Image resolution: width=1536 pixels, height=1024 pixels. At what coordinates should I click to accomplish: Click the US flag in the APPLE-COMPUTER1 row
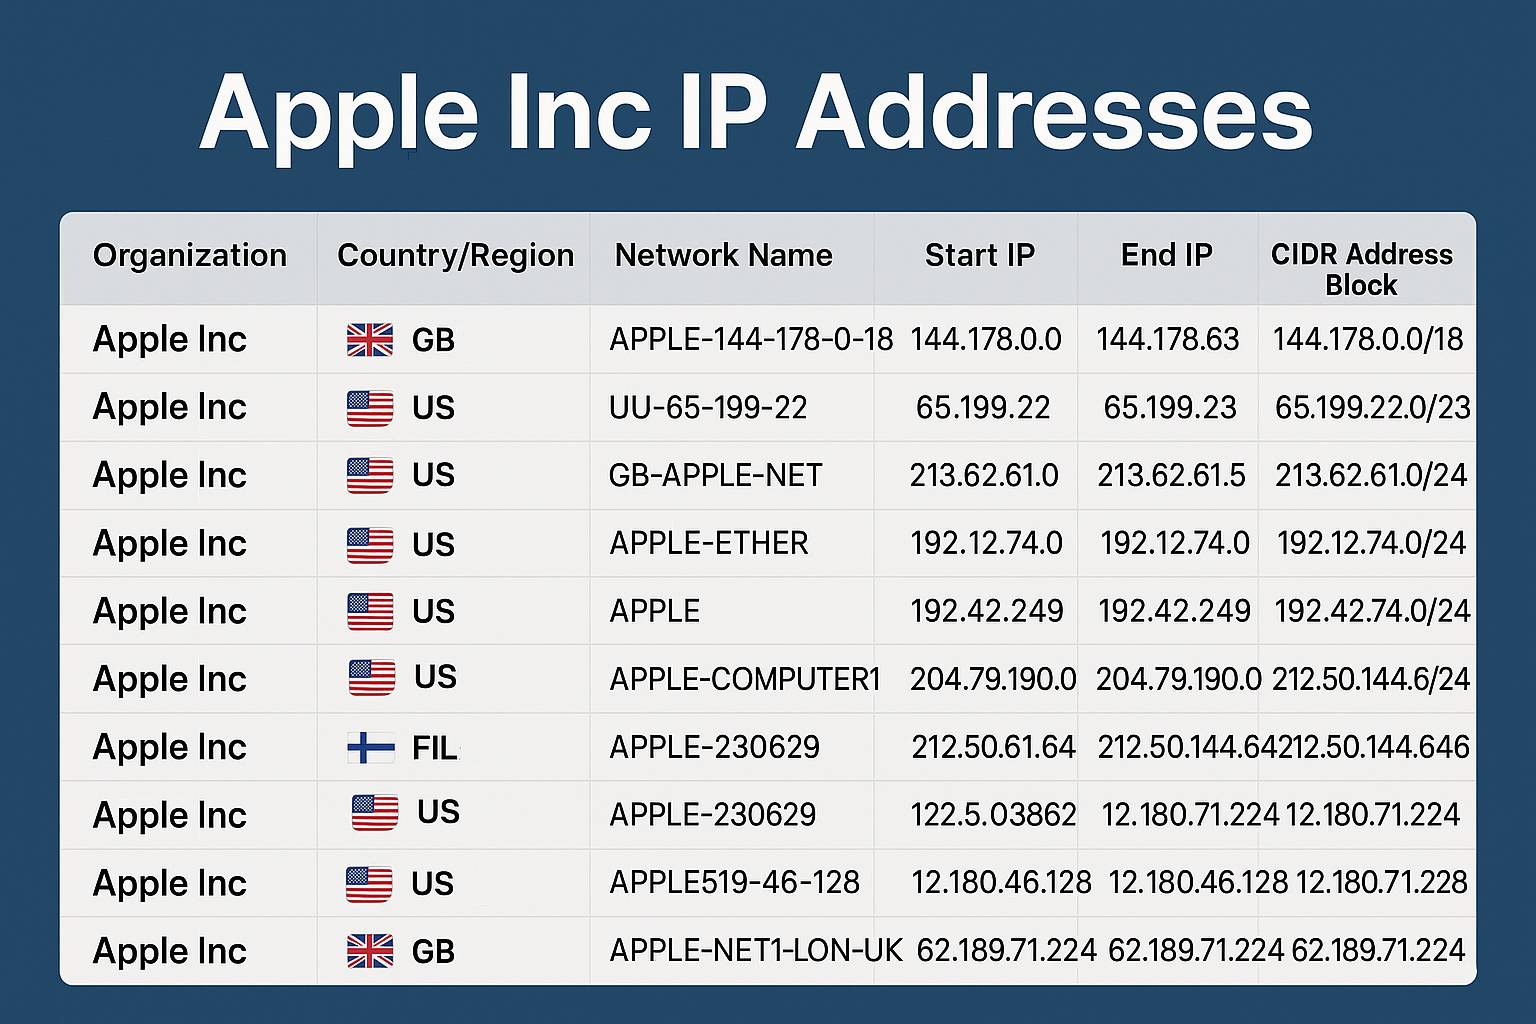372,678
